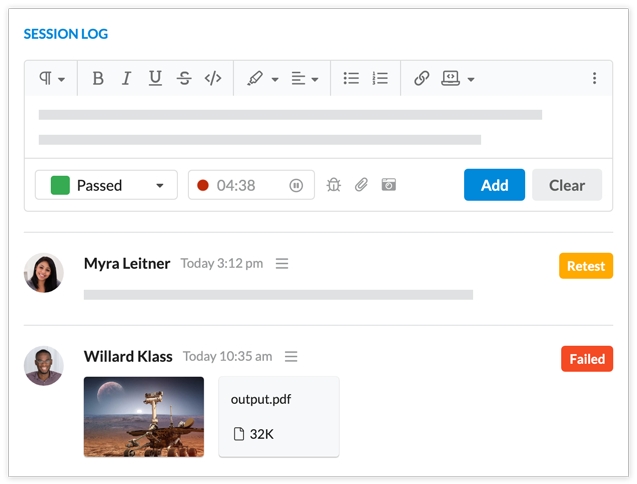
Task: Click the red recording indicator dot
Action: coord(203,185)
